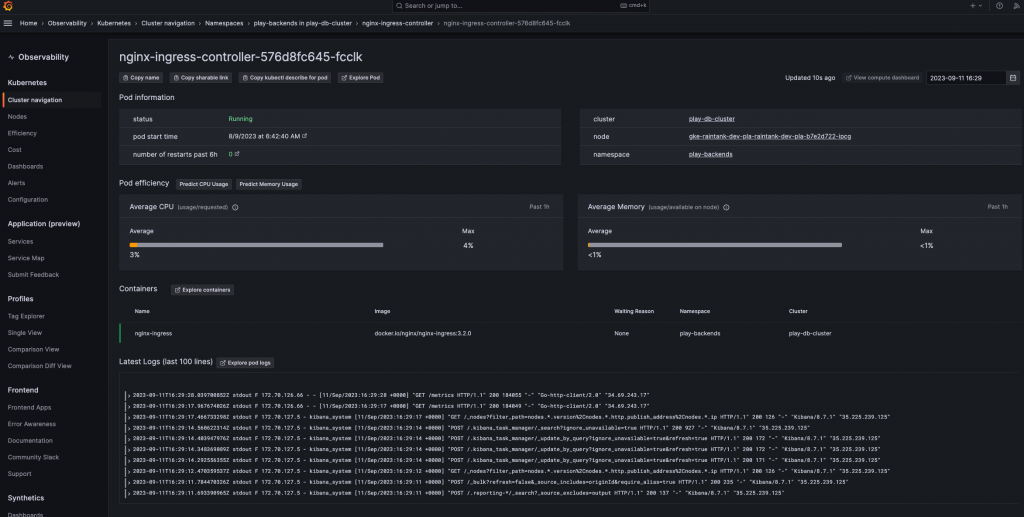The height and width of the screenshot is (517, 1024).
Task: Expand first log line GET /metrics 16:29:28
Action: coord(129,396)
